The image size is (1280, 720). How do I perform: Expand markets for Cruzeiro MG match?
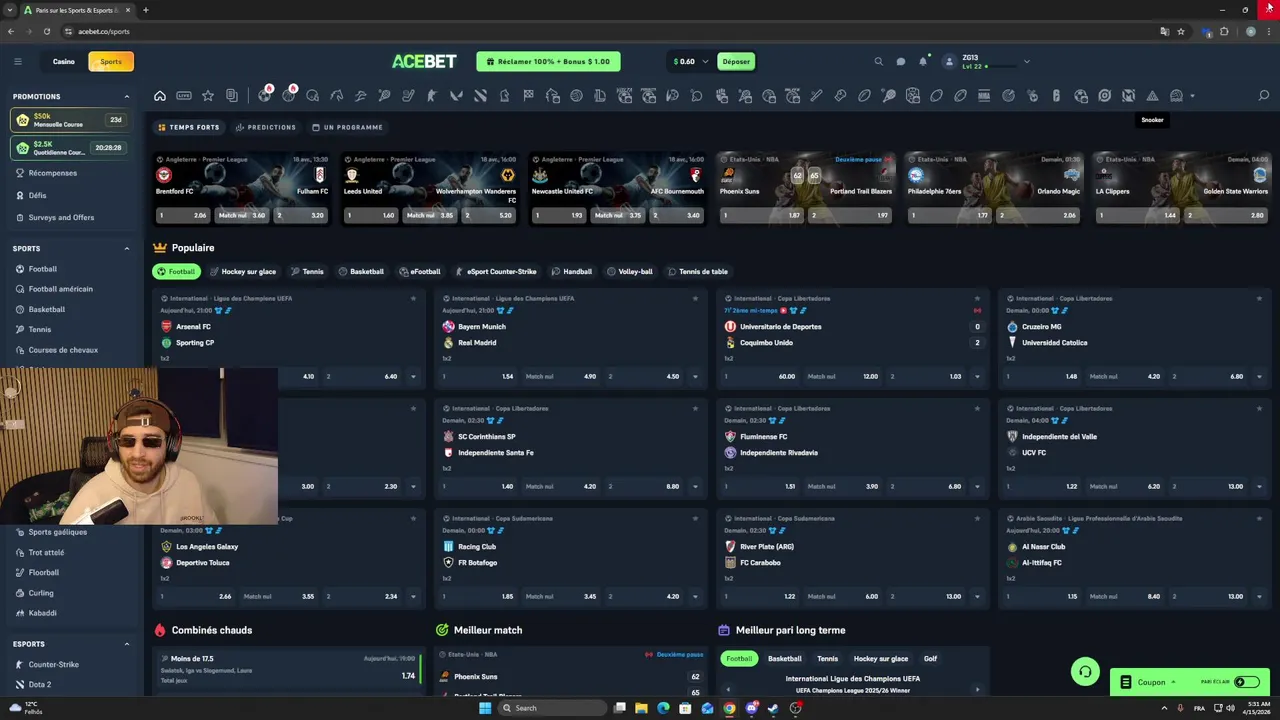coord(1259,377)
